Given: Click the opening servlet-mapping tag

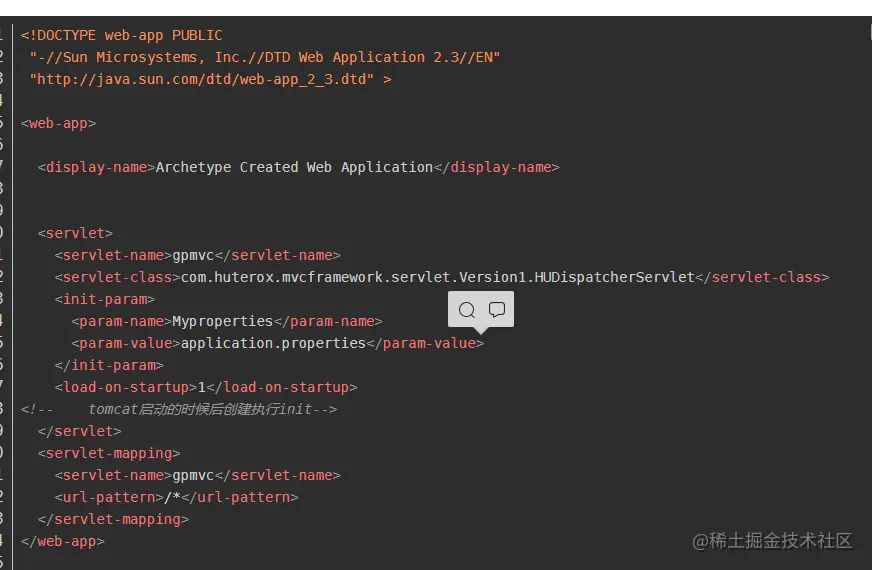Looking at the screenshot, I should pyautogui.click(x=109, y=454).
